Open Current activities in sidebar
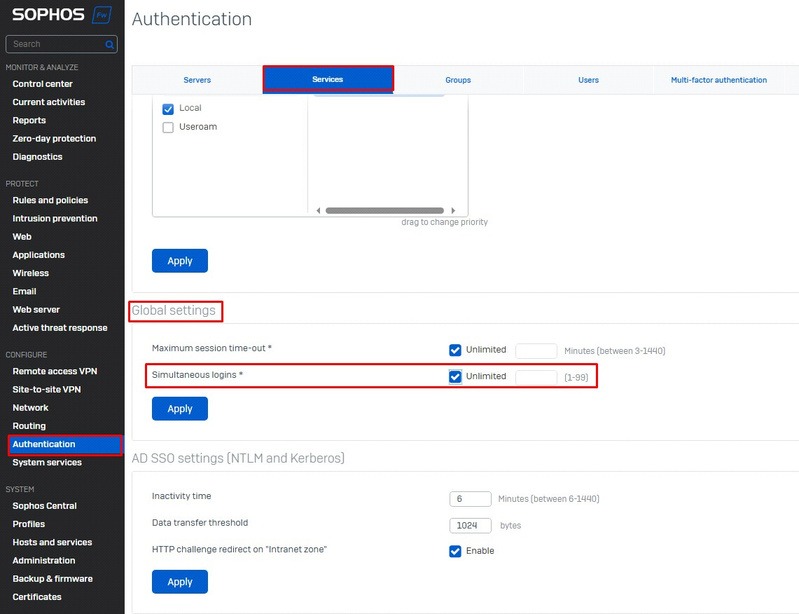The image size is (799, 614). click(x=48, y=102)
